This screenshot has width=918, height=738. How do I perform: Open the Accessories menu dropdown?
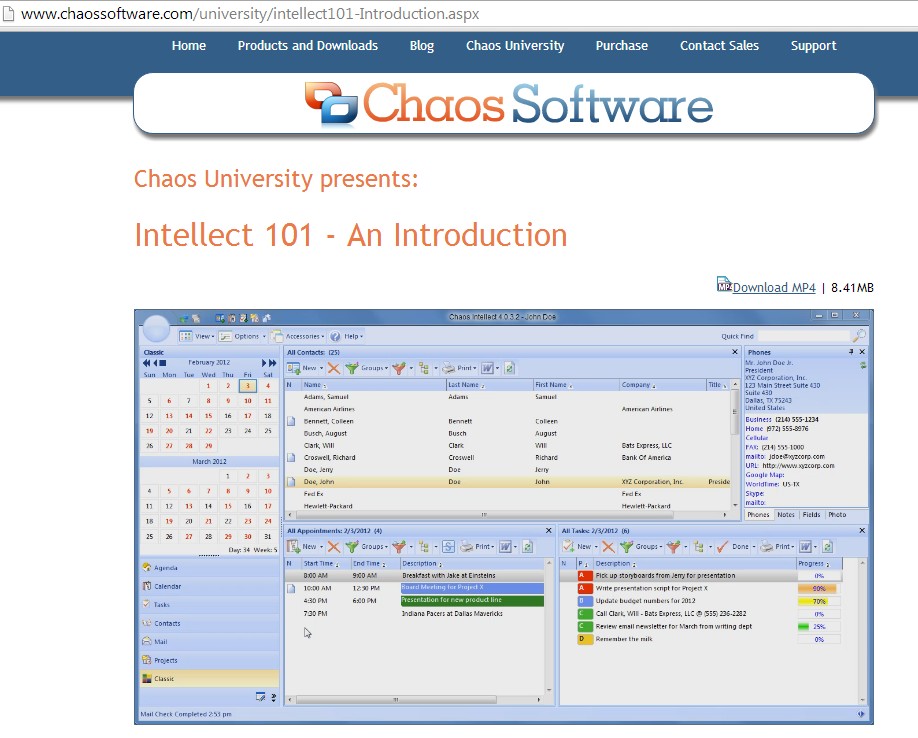[x=299, y=337]
